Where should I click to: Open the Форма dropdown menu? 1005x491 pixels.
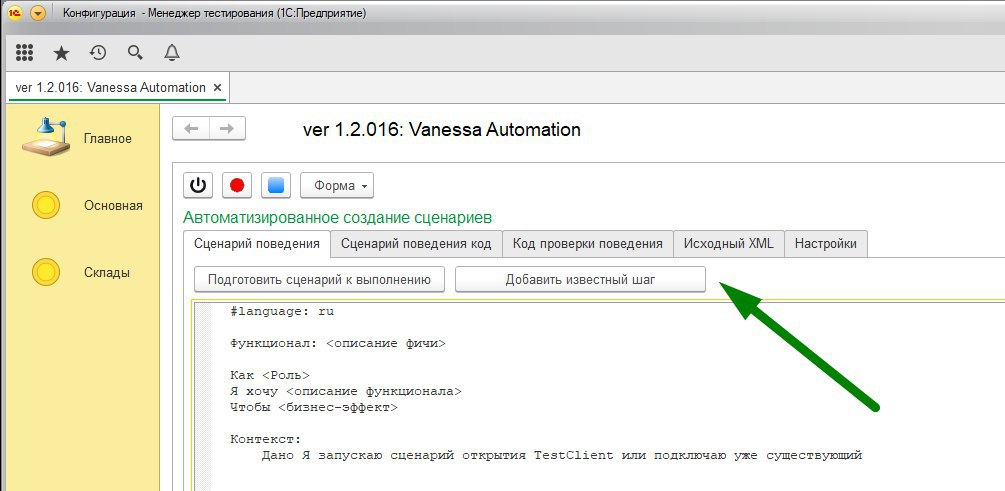(337, 186)
